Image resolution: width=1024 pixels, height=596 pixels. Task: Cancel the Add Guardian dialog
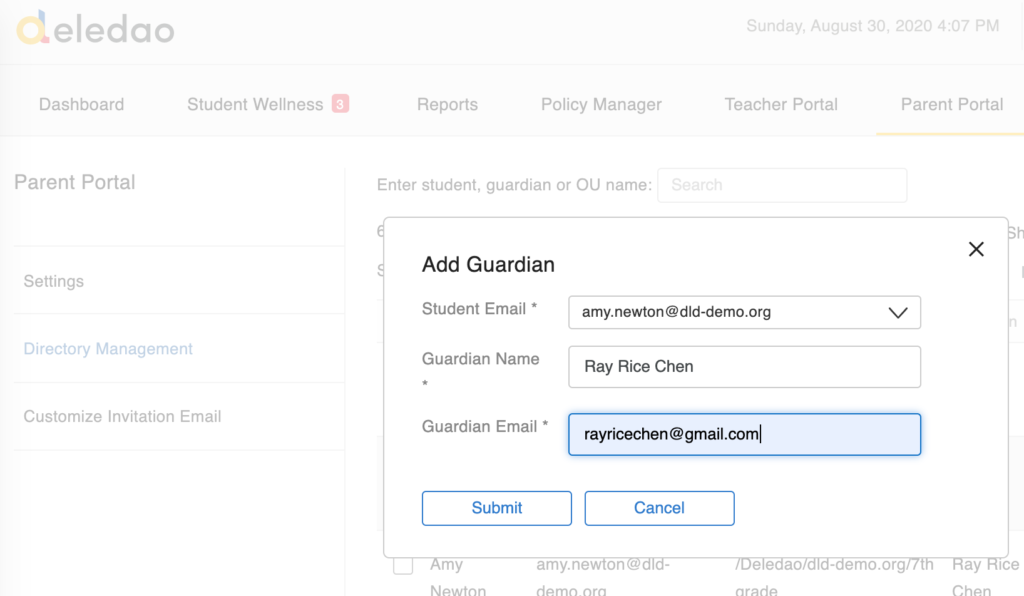point(659,508)
